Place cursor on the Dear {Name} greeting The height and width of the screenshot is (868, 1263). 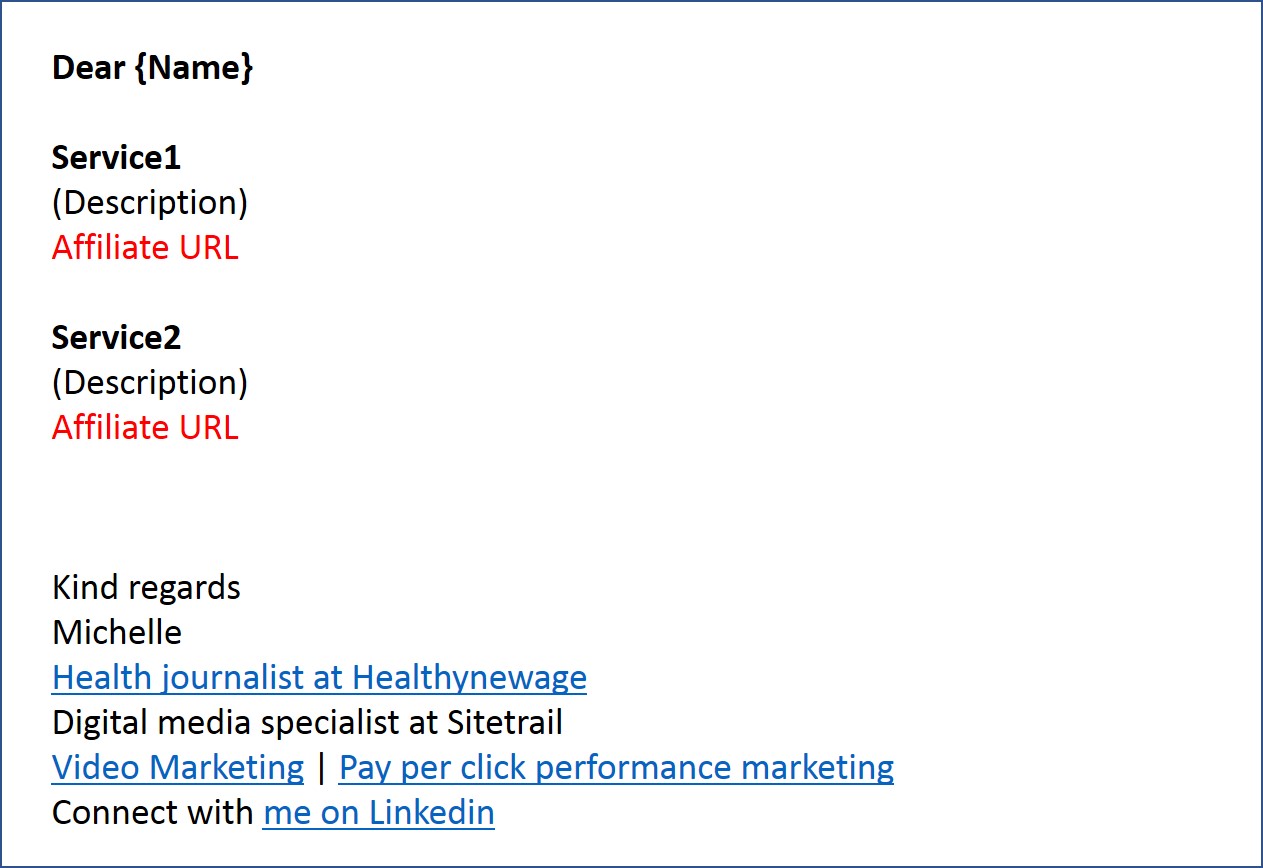pos(152,69)
